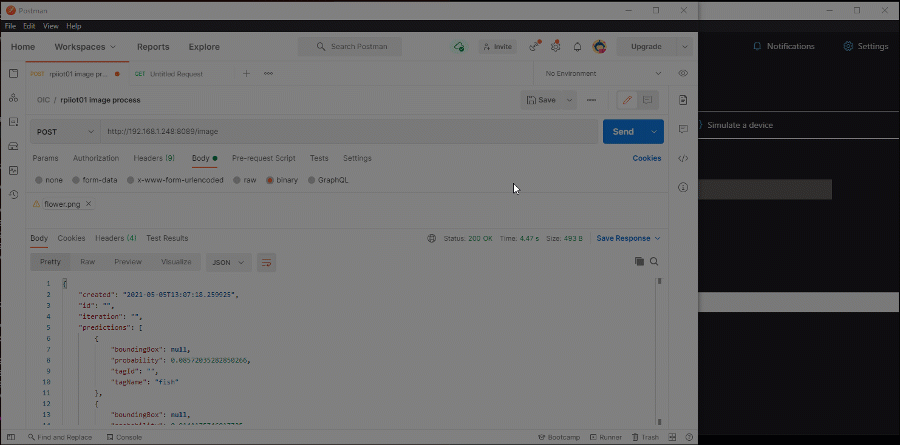
Task: Open the Pre-request Script tab
Action: click(263, 158)
